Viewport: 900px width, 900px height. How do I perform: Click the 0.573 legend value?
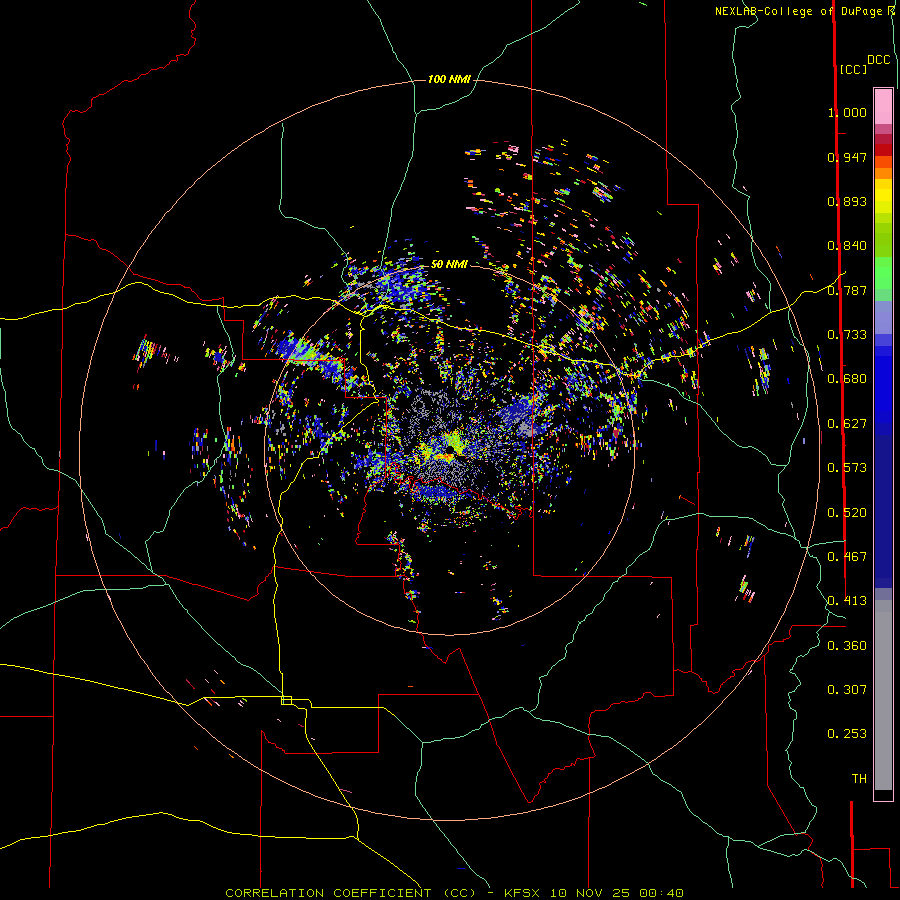point(847,468)
